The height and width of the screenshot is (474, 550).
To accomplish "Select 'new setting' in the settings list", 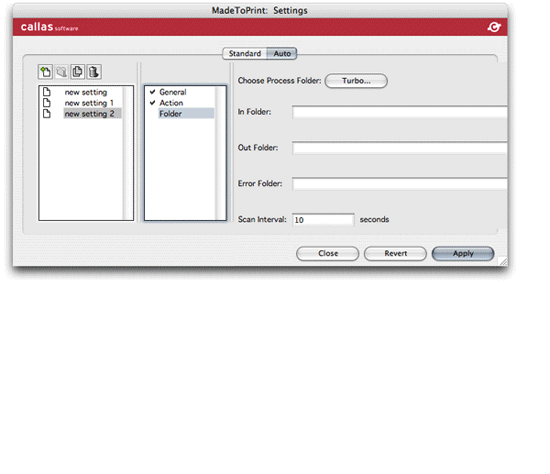I will point(86,92).
